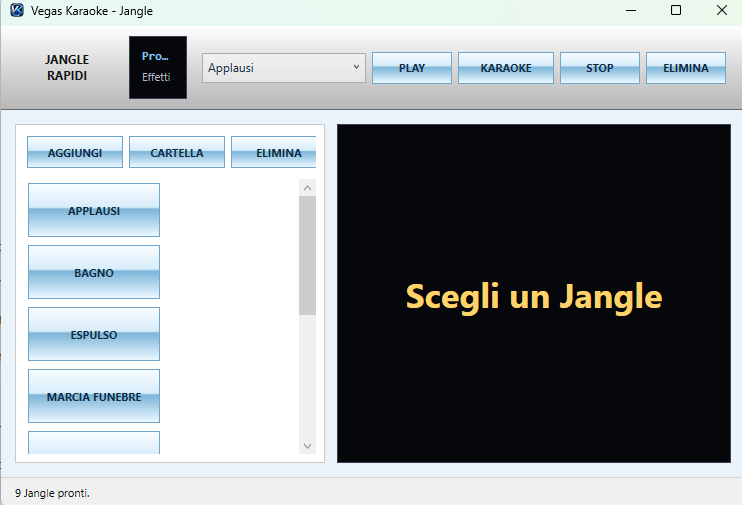
Task: Click the '9 Jangle pronti.' status text
Action: [52, 493]
